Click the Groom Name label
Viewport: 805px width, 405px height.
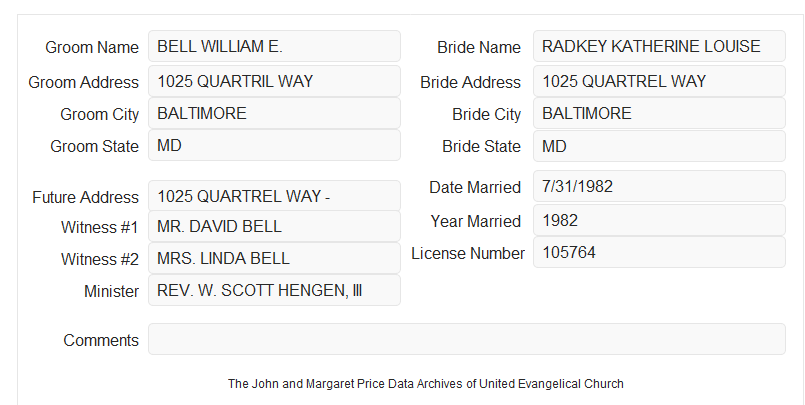coord(92,47)
